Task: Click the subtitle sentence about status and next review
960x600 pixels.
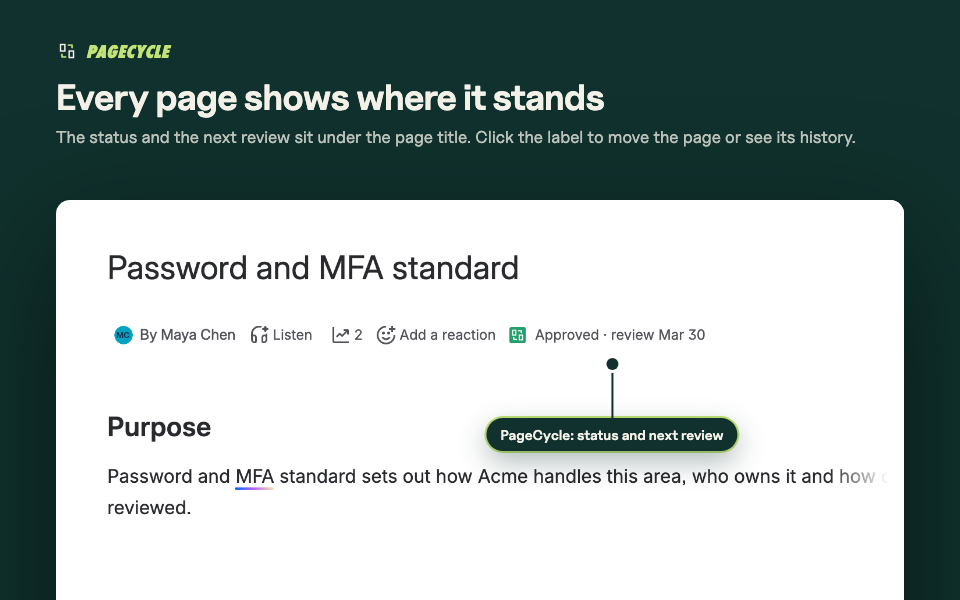Action: click(456, 137)
